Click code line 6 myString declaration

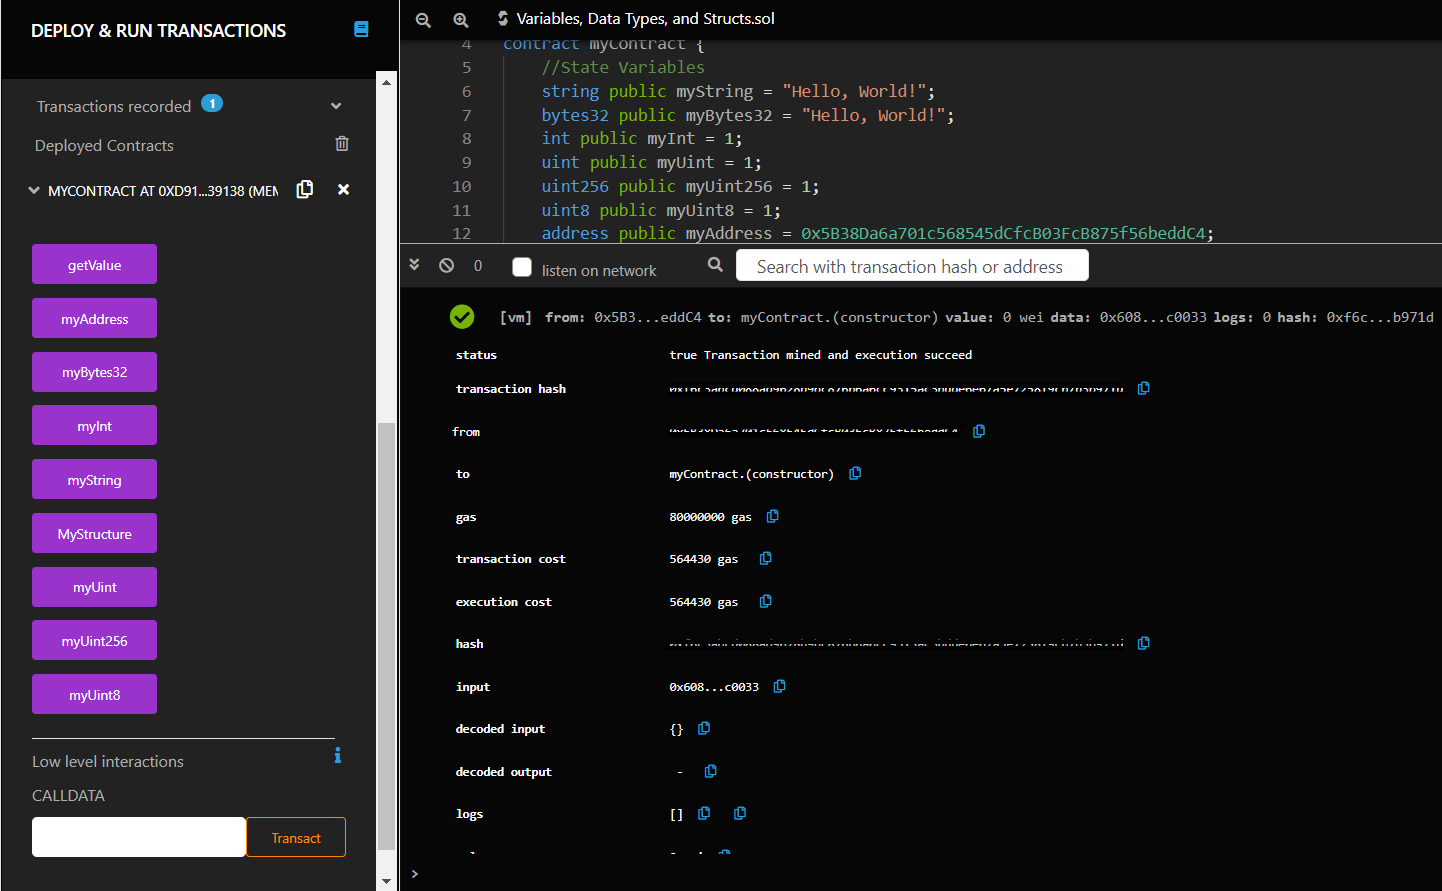738,91
